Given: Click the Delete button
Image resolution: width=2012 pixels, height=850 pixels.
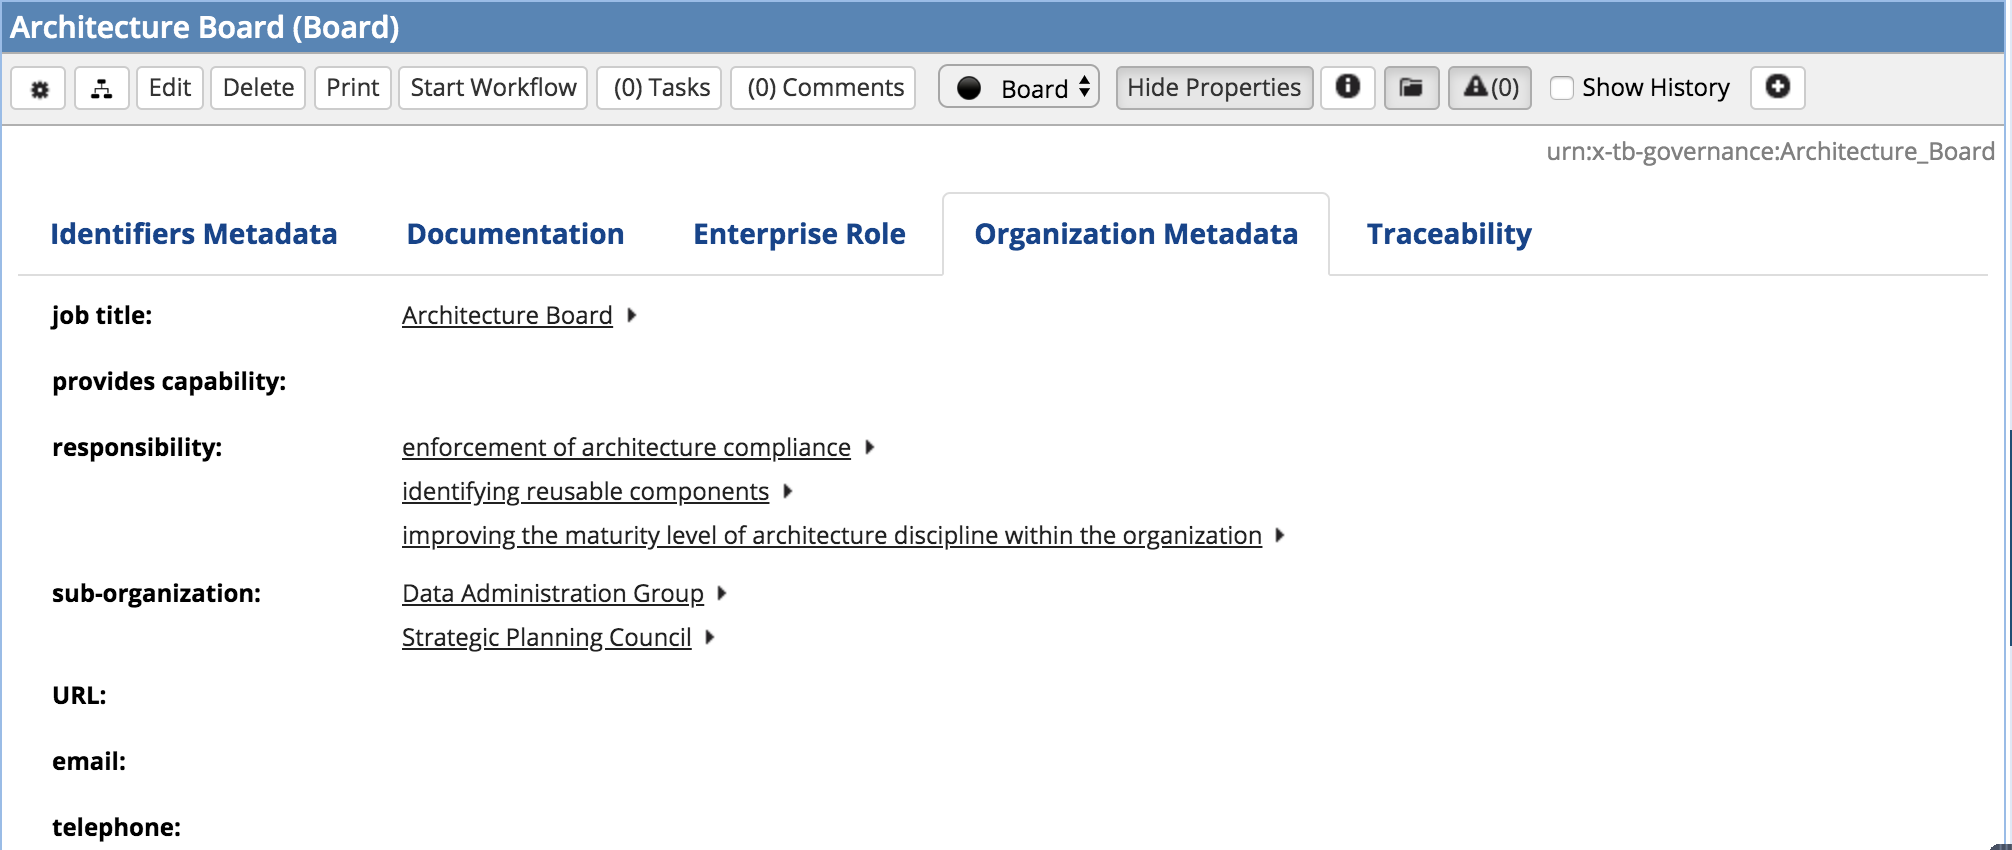Looking at the screenshot, I should [258, 88].
